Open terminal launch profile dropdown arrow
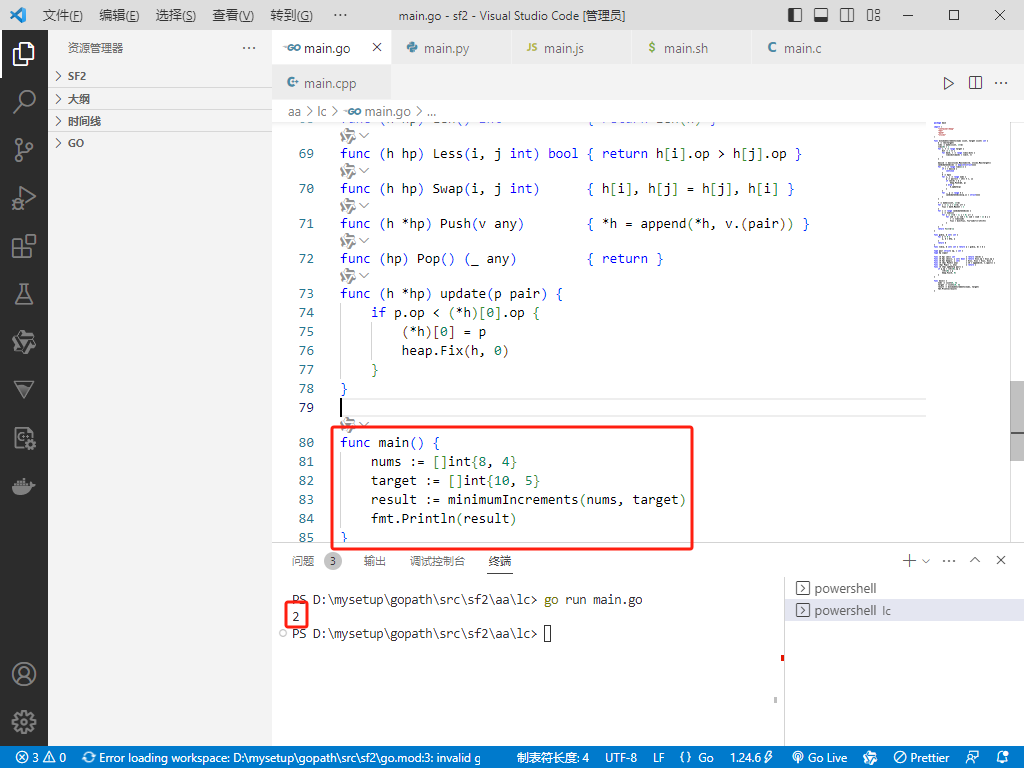1024x768 pixels. coord(925,561)
